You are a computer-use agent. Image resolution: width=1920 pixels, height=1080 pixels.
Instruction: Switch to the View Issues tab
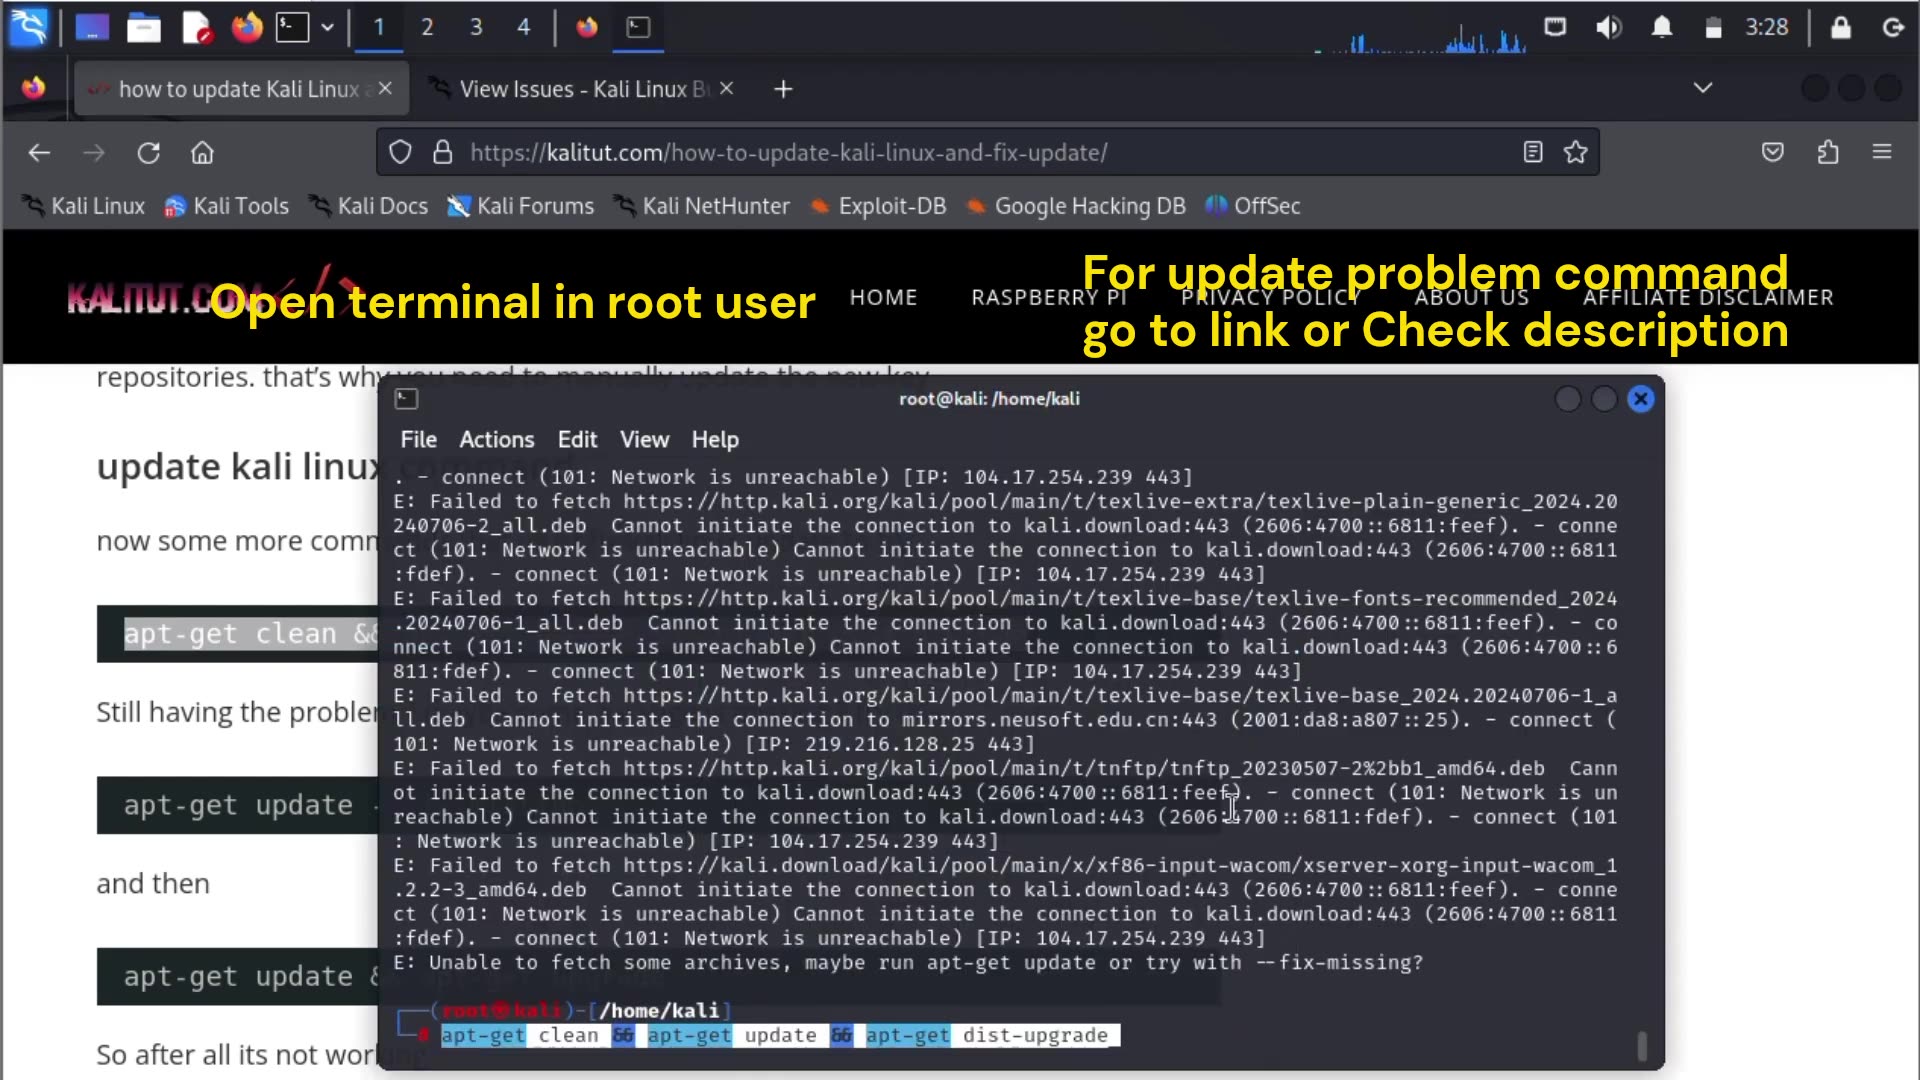tap(570, 88)
